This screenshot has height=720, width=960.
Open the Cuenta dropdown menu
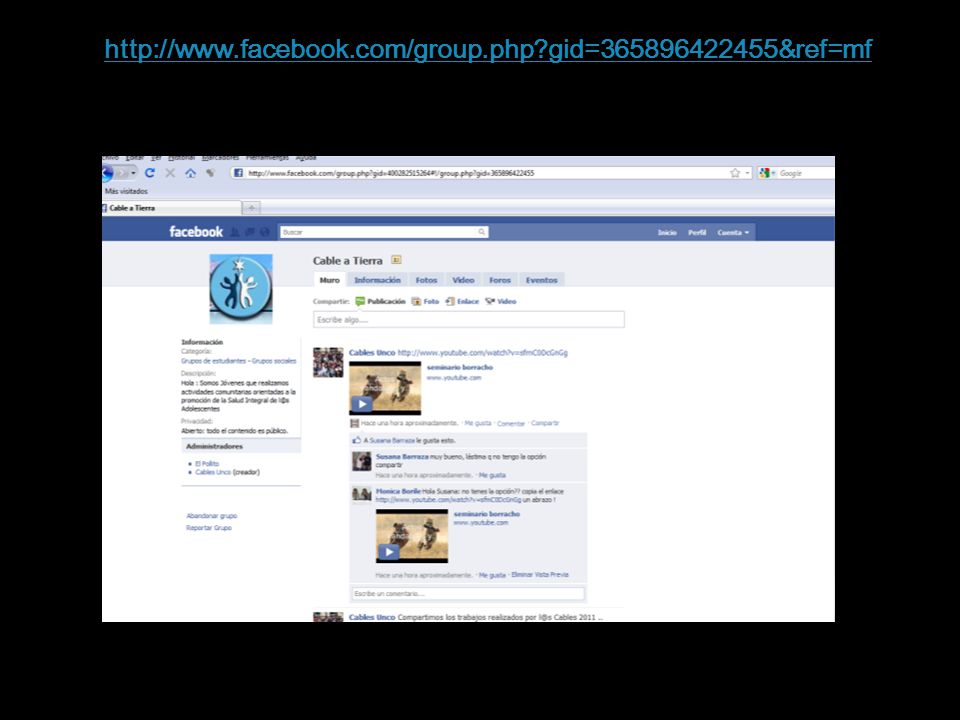733,233
